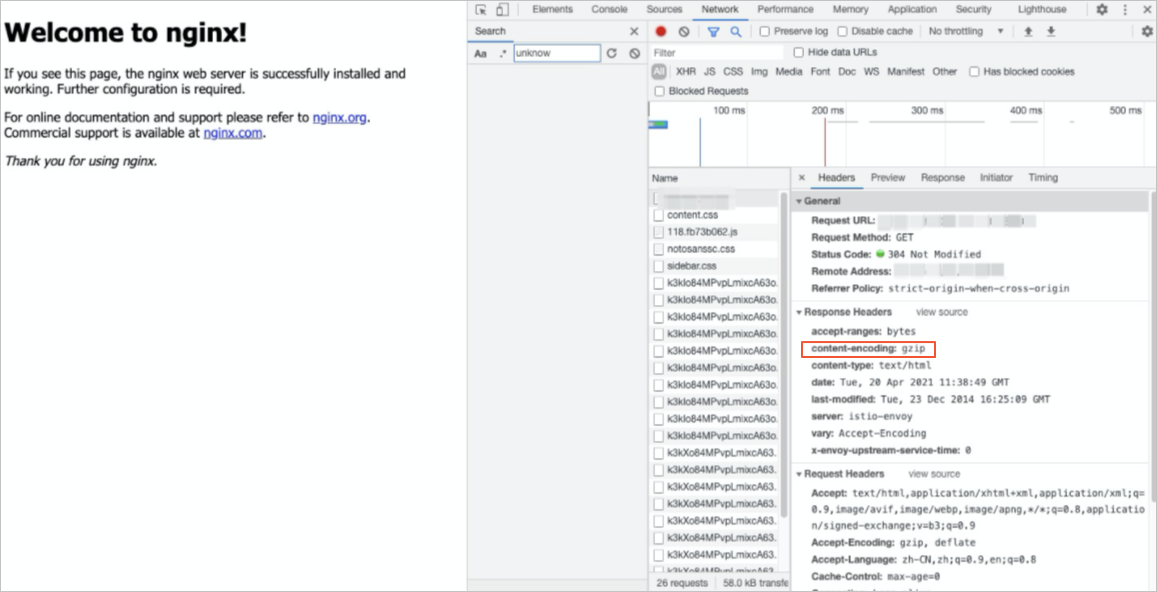The image size is (1157, 592).
Task: Clear the network log
Action: (x=684, y=31)
